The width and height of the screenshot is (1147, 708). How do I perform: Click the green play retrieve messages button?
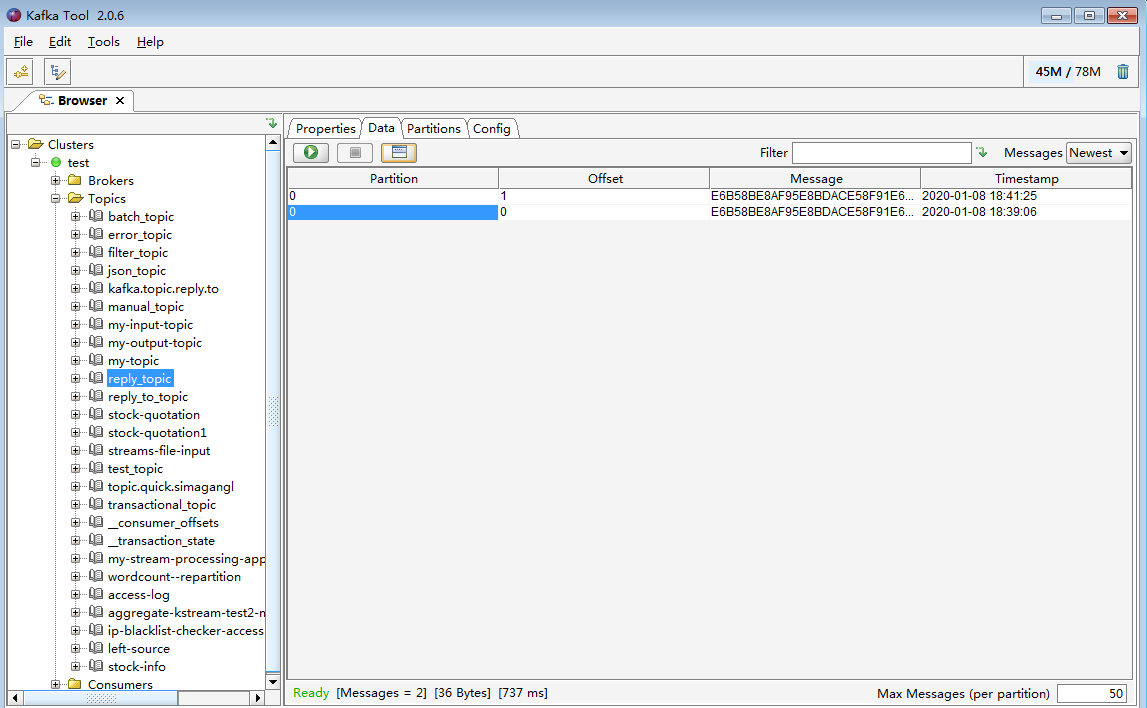click(311, 152)
